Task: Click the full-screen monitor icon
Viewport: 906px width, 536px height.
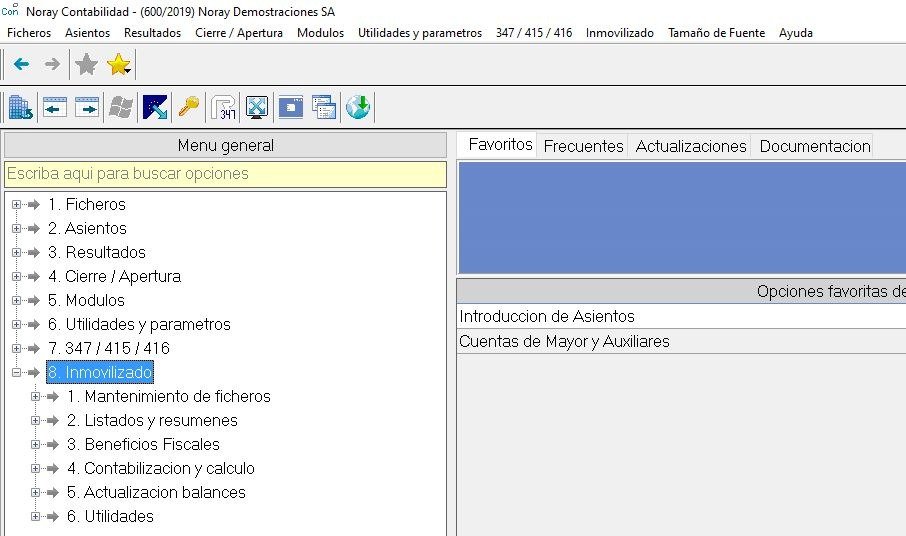Action: [257, 107]
